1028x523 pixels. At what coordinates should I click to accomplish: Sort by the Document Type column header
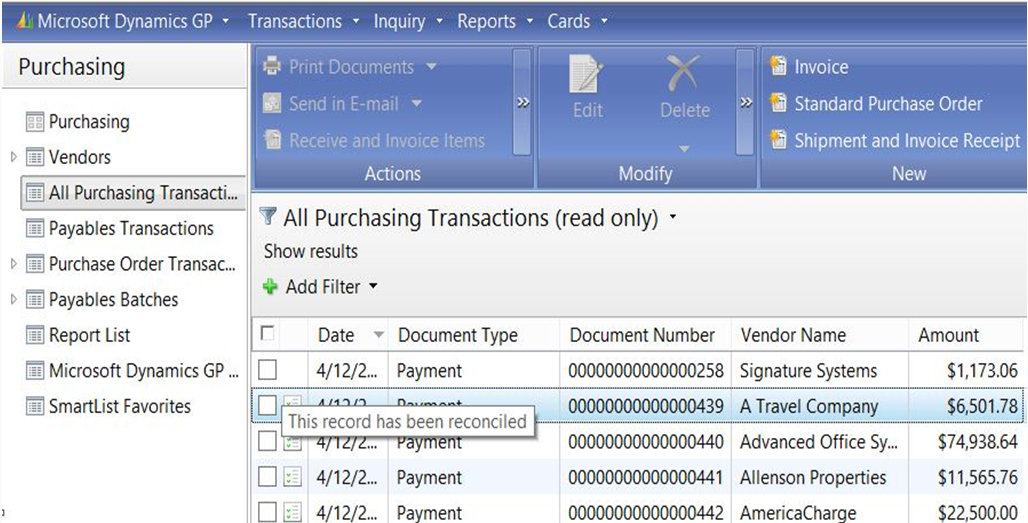(458, 335)
